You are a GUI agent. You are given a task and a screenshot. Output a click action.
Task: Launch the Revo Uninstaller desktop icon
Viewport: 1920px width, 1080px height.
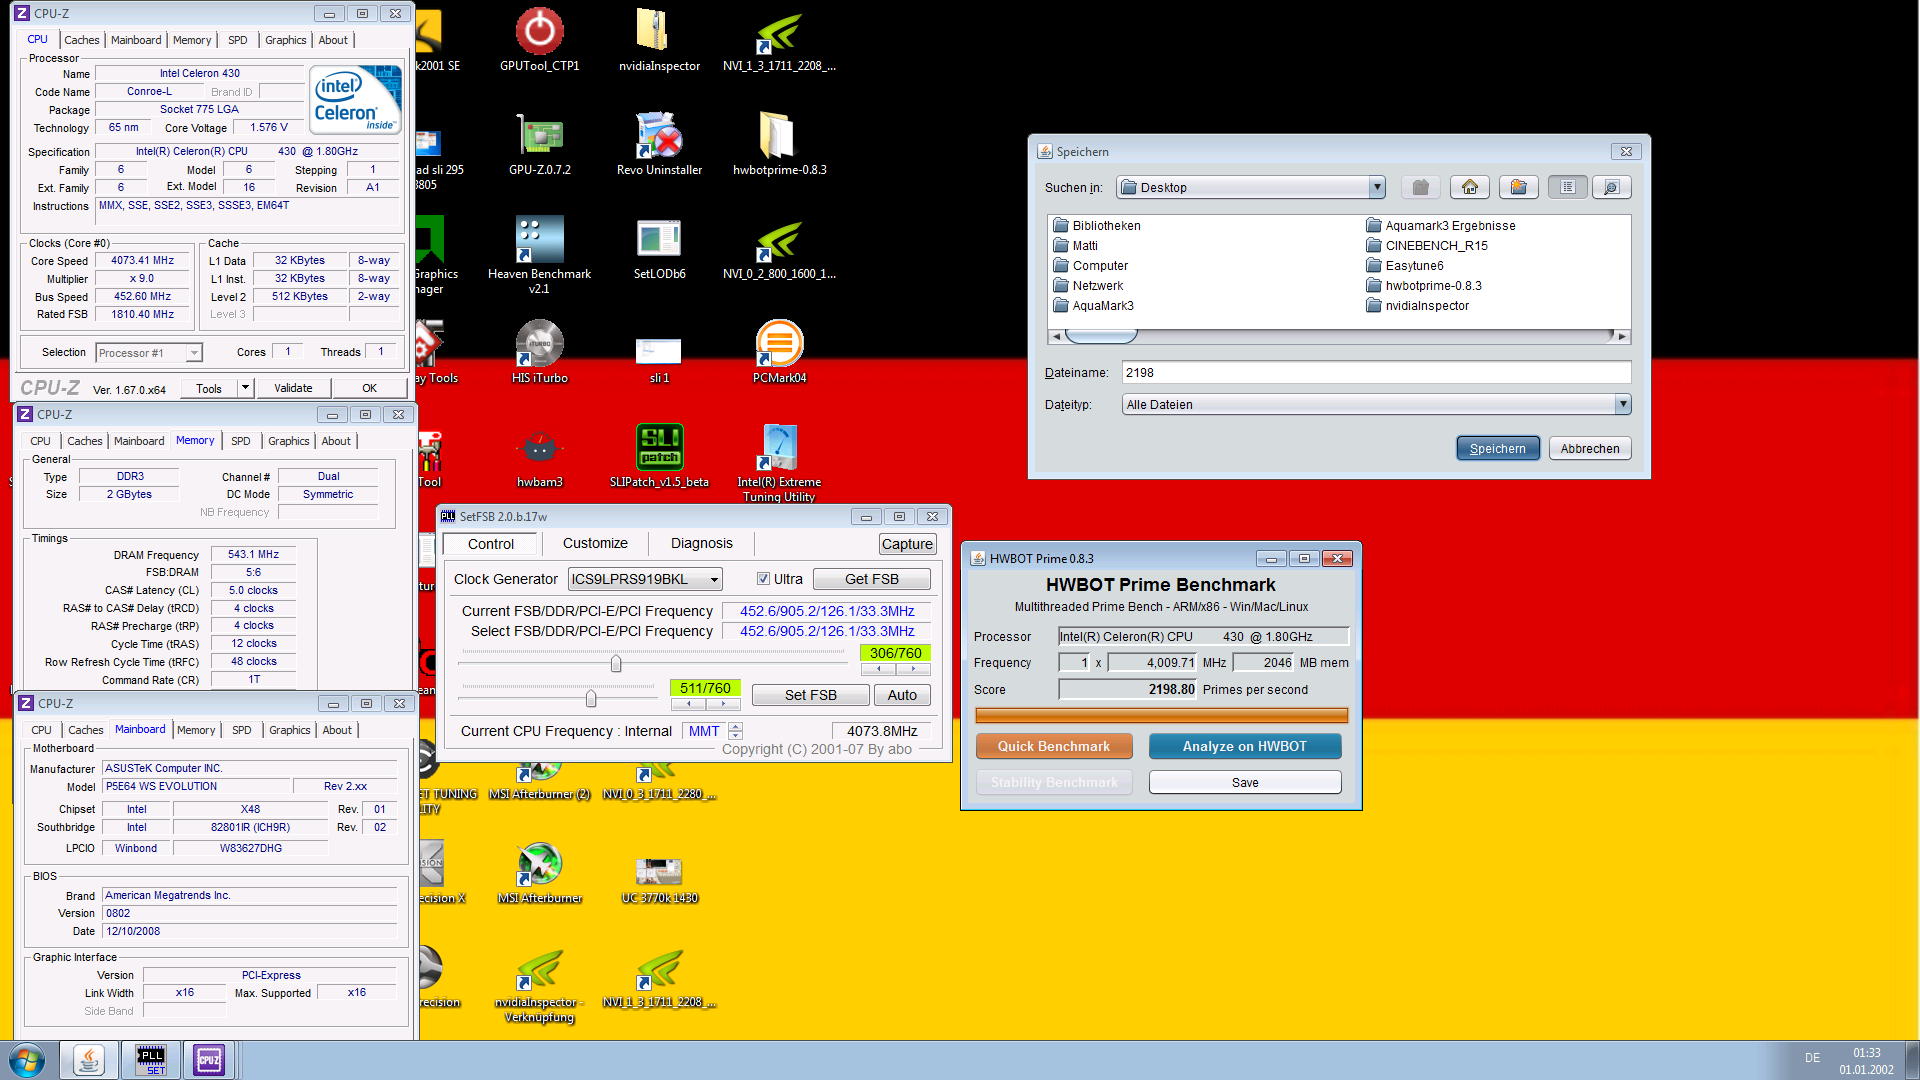coord(659,144)
